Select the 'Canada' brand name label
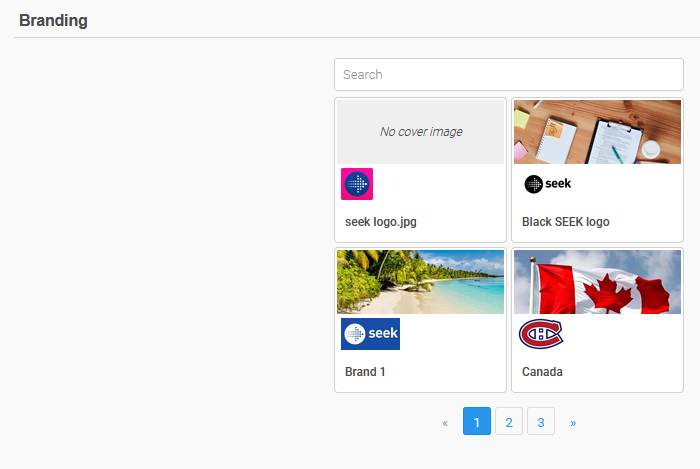This screenshot has width=700, height=469. (x=542, y=372)
